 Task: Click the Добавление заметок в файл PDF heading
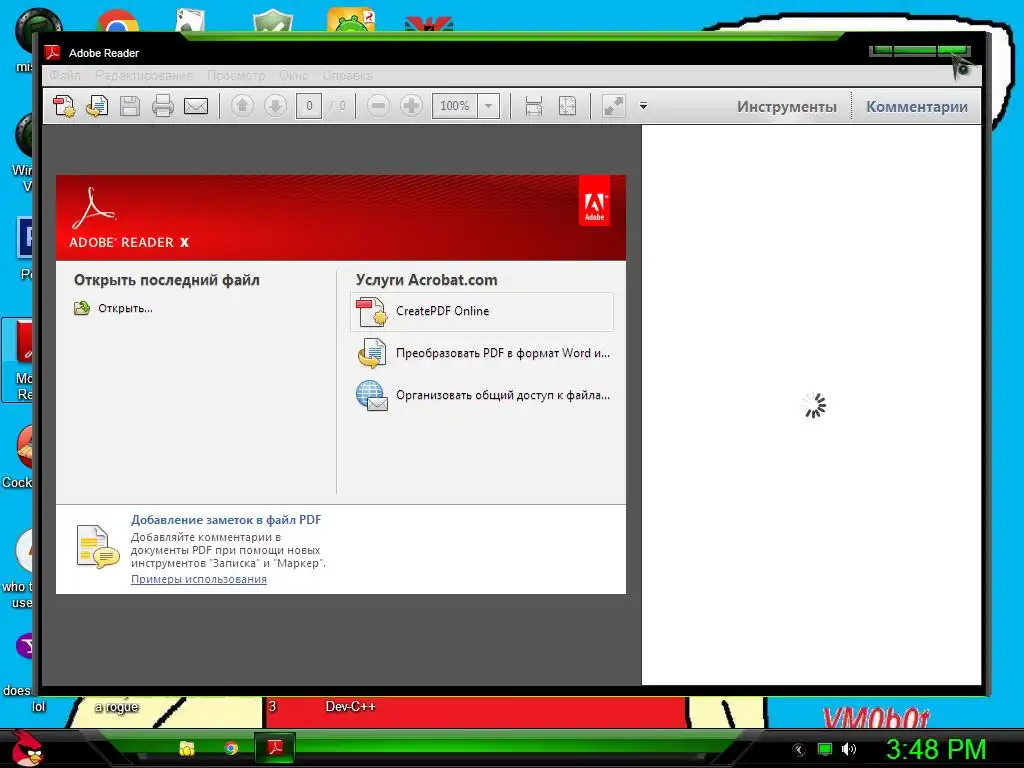click(x=226, y=520)
